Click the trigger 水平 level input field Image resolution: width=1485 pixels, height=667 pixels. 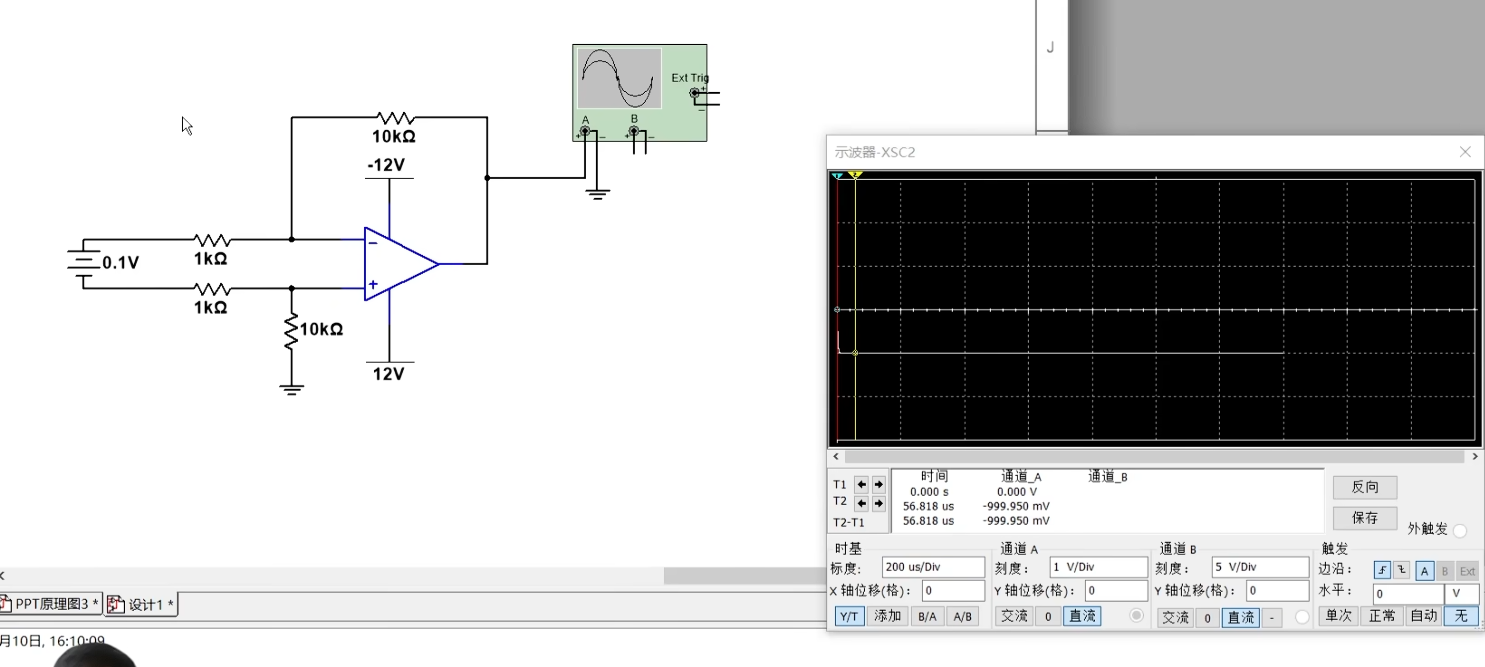point(1406,593)
